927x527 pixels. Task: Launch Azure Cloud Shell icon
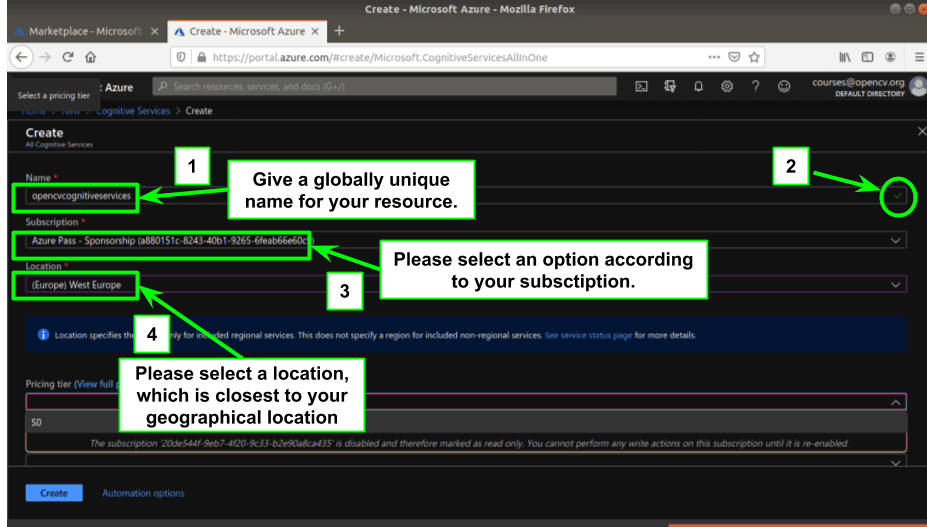click(x=641, y=86)
